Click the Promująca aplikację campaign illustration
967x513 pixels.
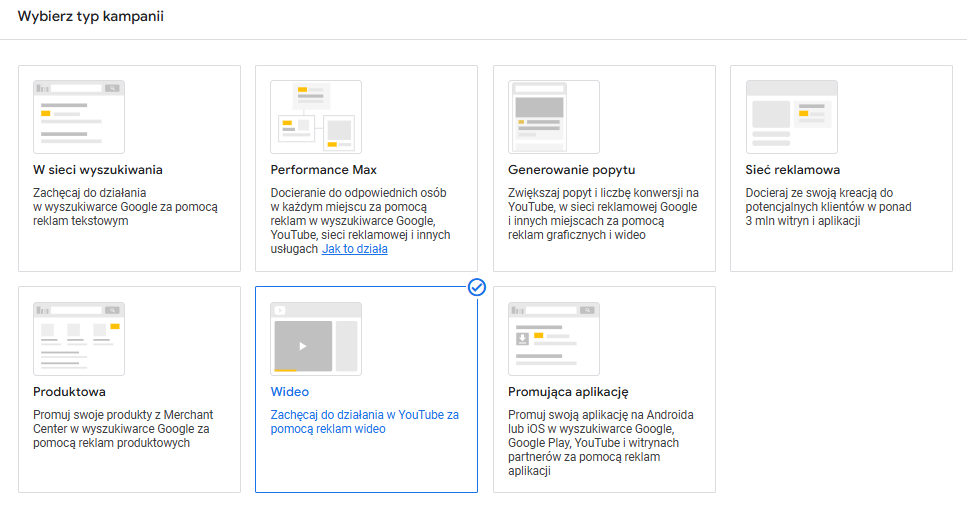pyautogui.click(x=554, y=339)
